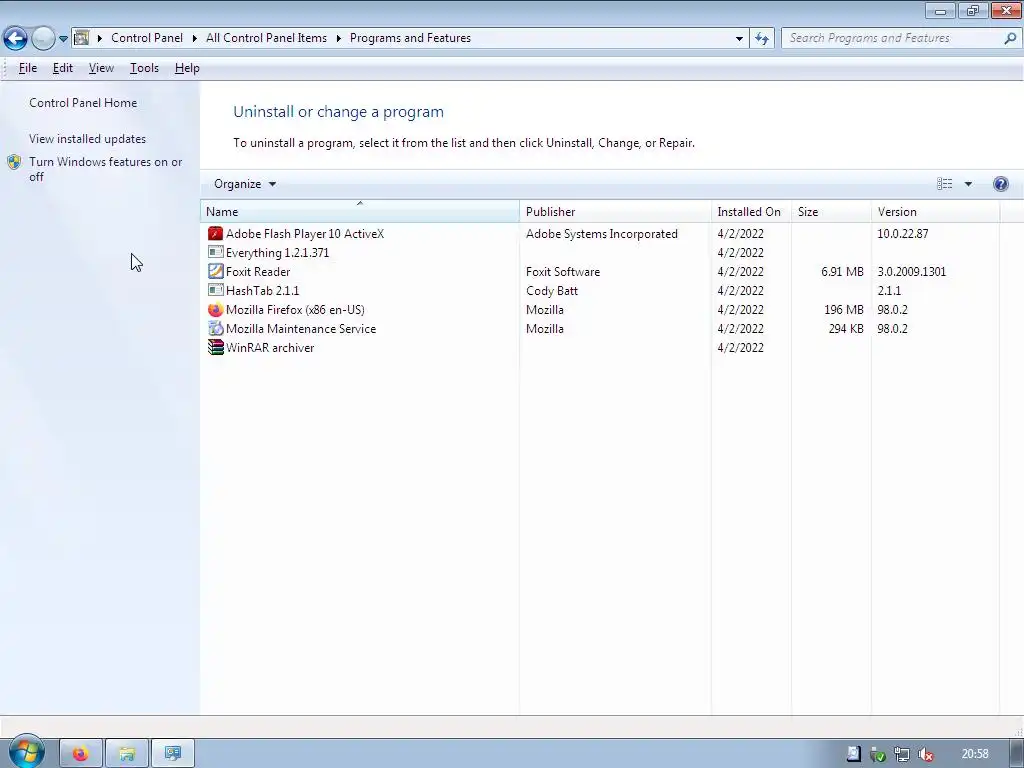The height and width of the screenshot is (768, 1024).
Task: Click the WinRAR archiver program icon
Action: (x=215, y=347)
